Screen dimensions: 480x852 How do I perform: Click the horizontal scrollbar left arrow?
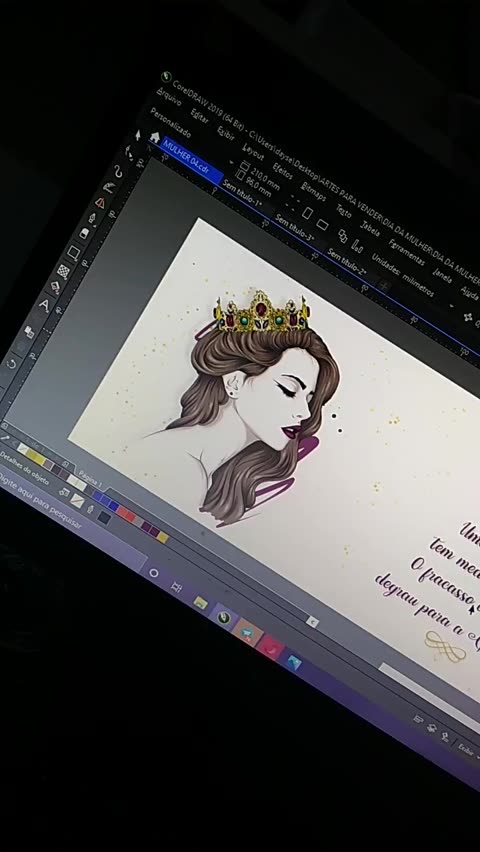(x=312, y=622)
